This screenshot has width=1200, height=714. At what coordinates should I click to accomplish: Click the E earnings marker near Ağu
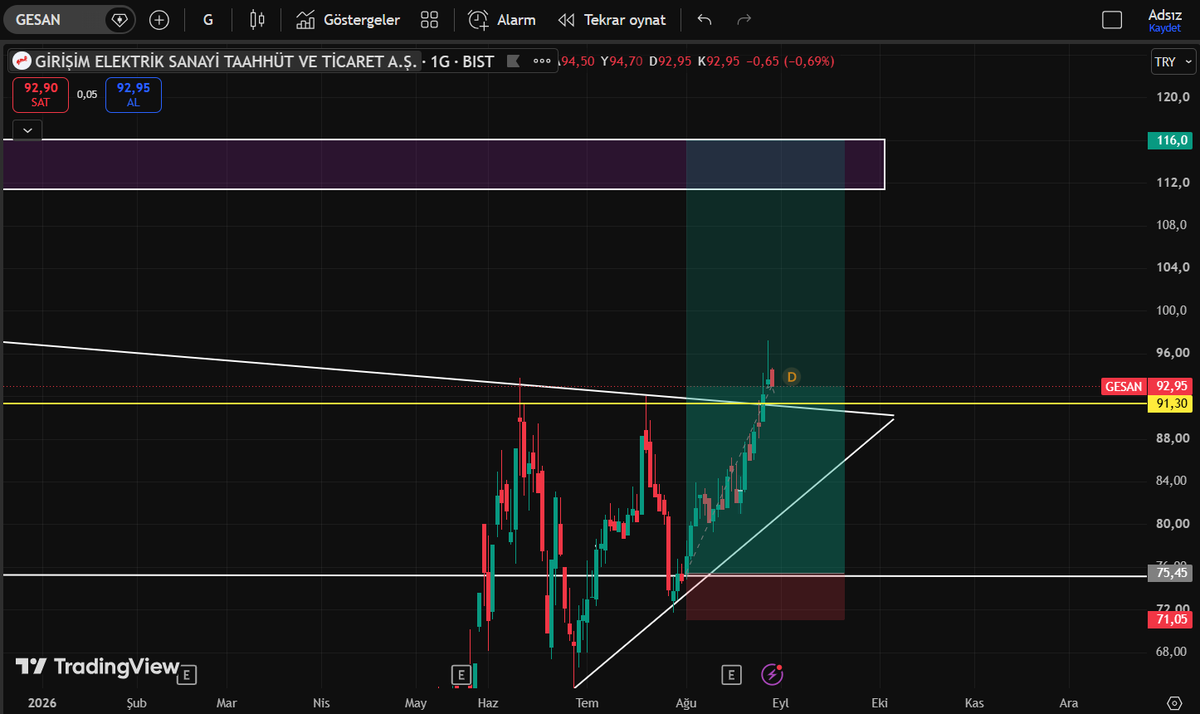(732, 675)
